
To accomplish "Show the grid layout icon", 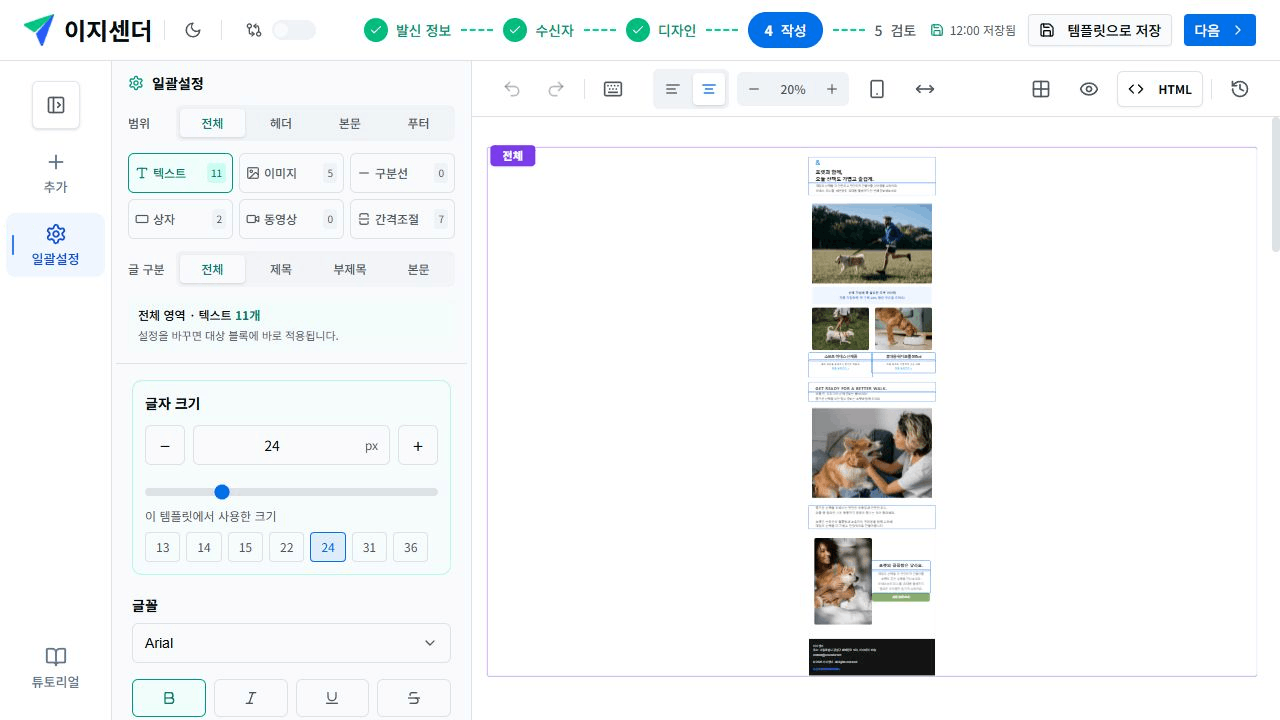I will (x=1041, y=89).
